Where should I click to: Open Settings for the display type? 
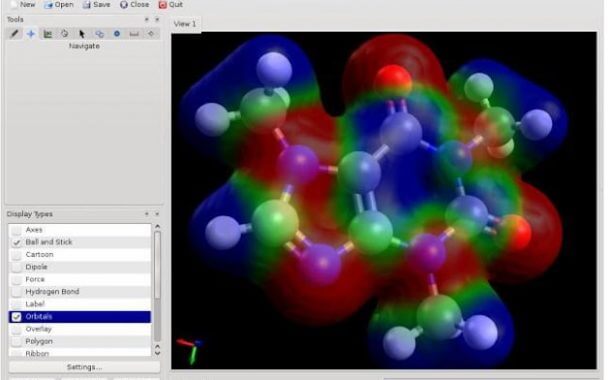[x=84, y=367]
